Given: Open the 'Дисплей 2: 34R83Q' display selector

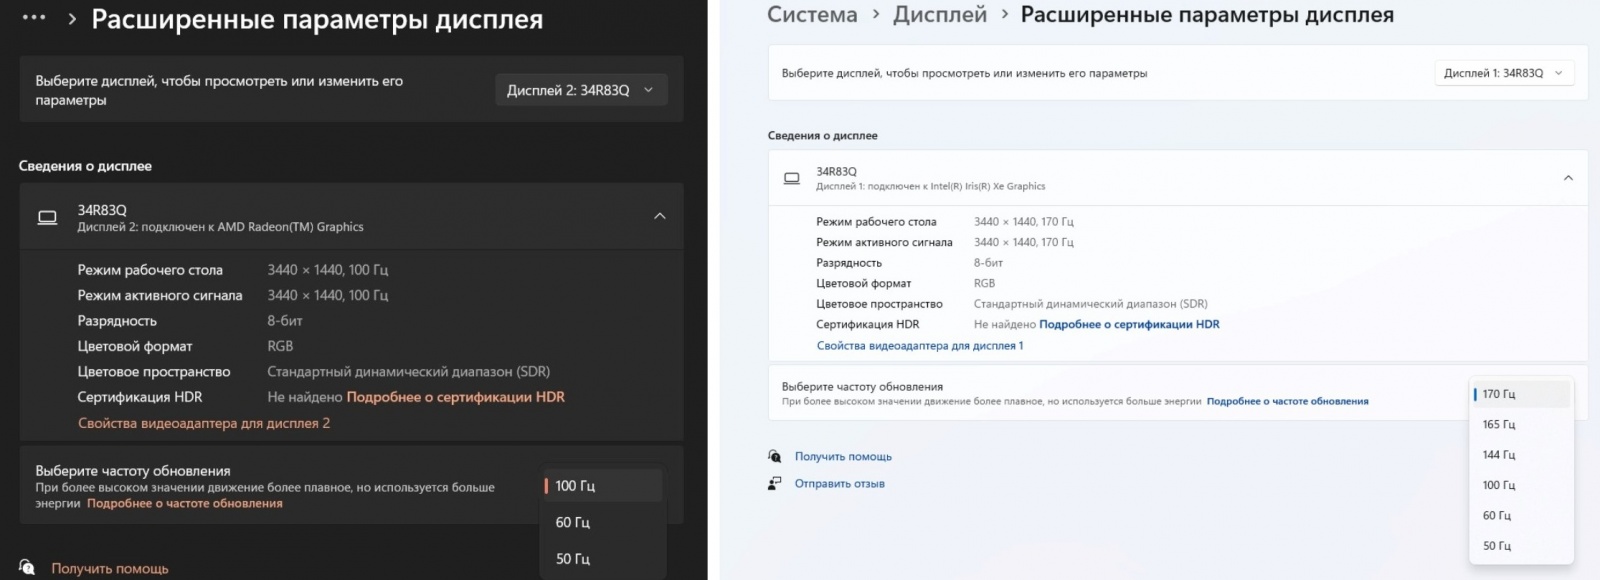Looking at the screenshot, I should 580,90.
